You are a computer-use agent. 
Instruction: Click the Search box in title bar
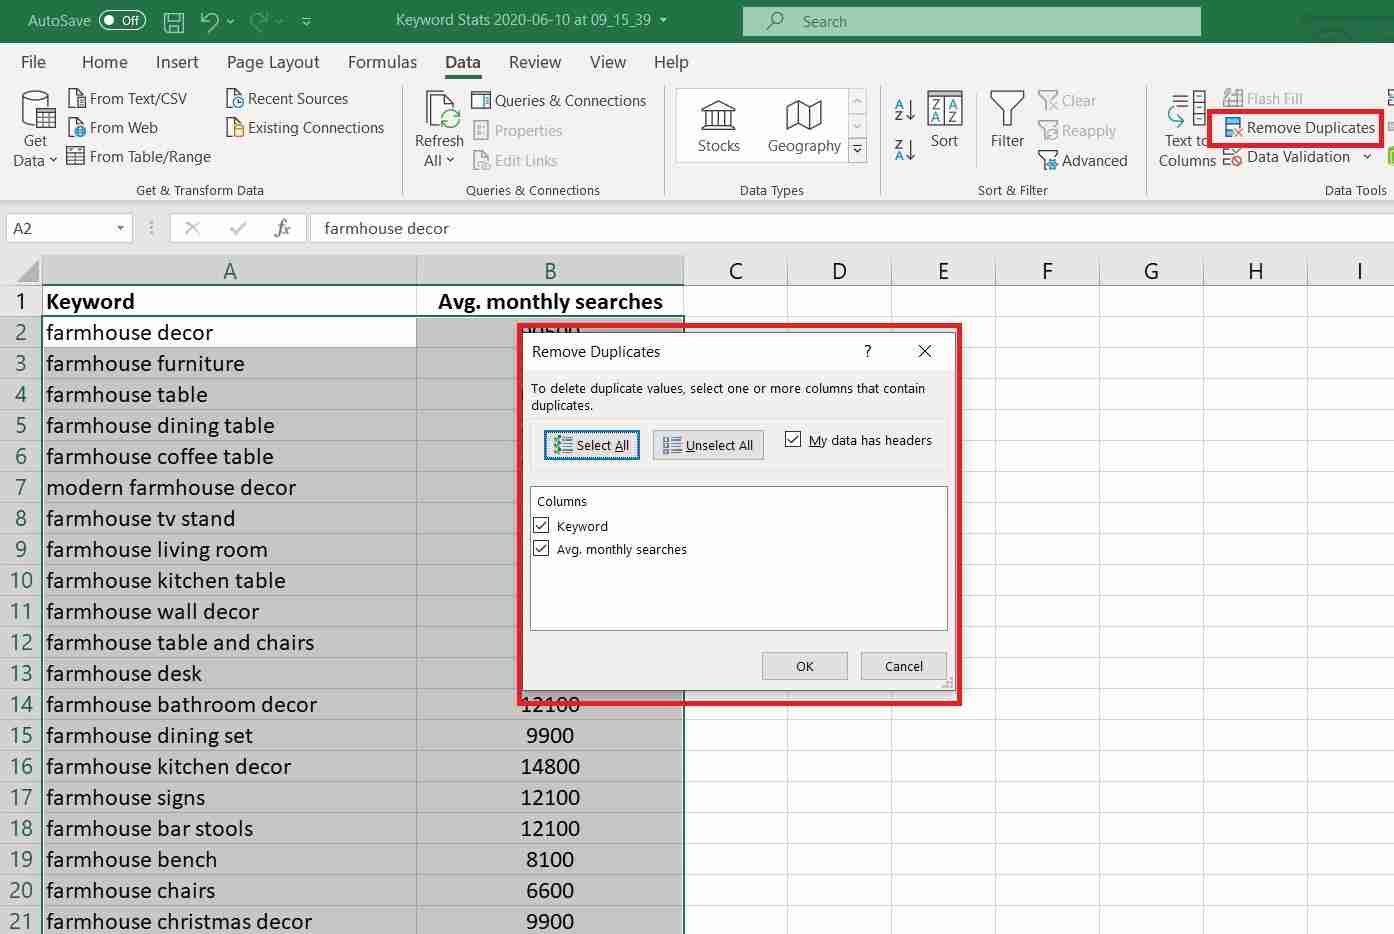(x=970, y=21)
